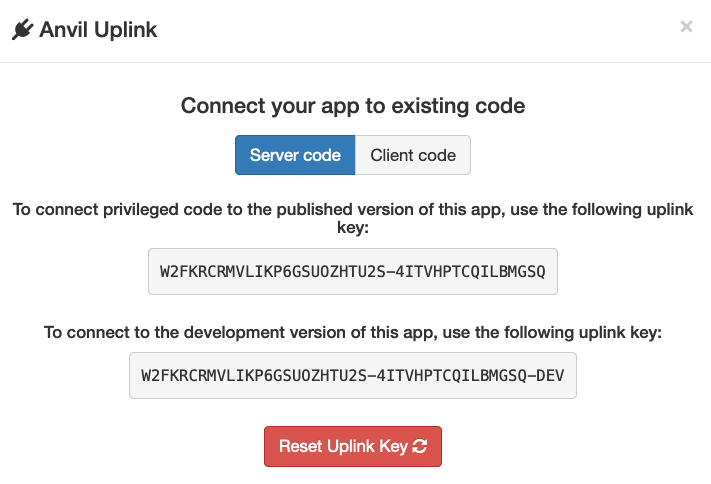711x484 pixels.
Task: Click the Reset Uplink Key button
Action: 353,446
